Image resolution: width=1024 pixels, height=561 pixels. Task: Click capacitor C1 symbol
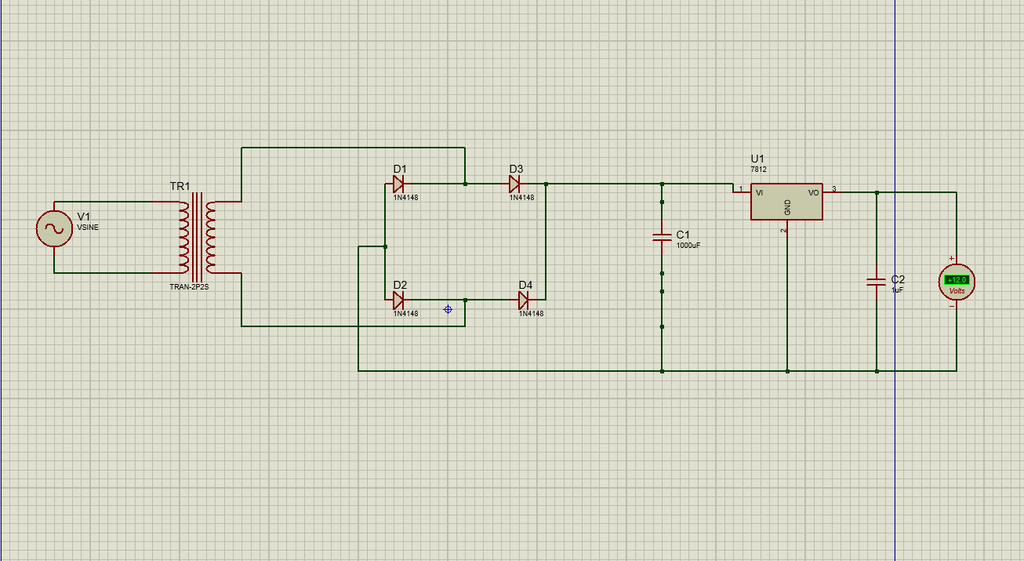coord(662,238)
